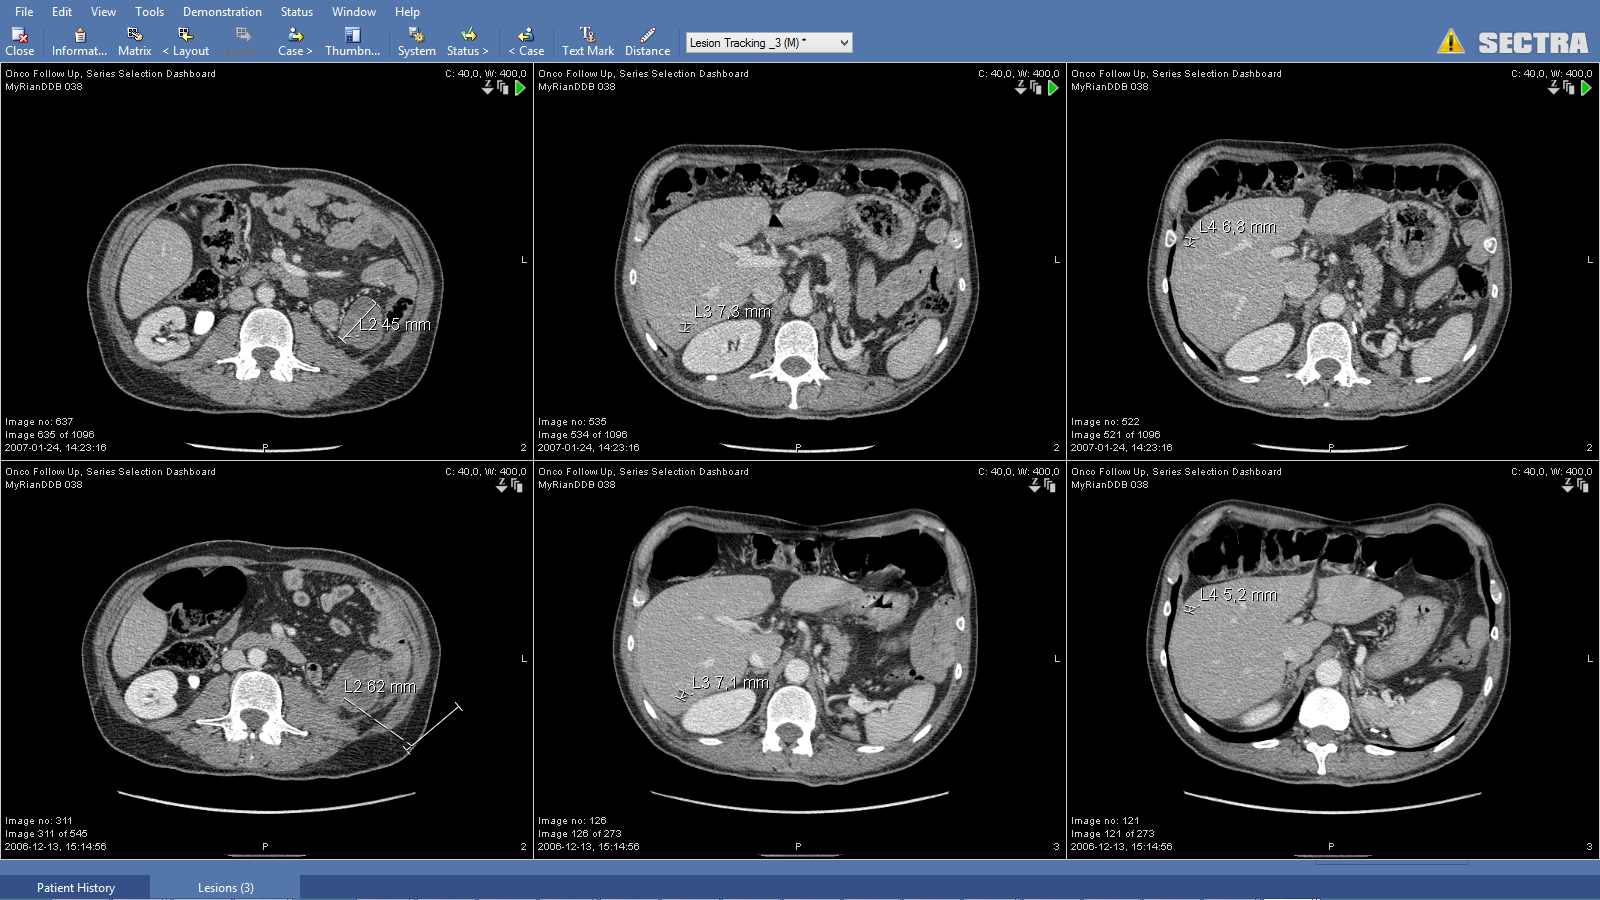This screenshot has height=900, width=1600.
Task: Open the Matrix layout tool
Action: tap(134, 42)
